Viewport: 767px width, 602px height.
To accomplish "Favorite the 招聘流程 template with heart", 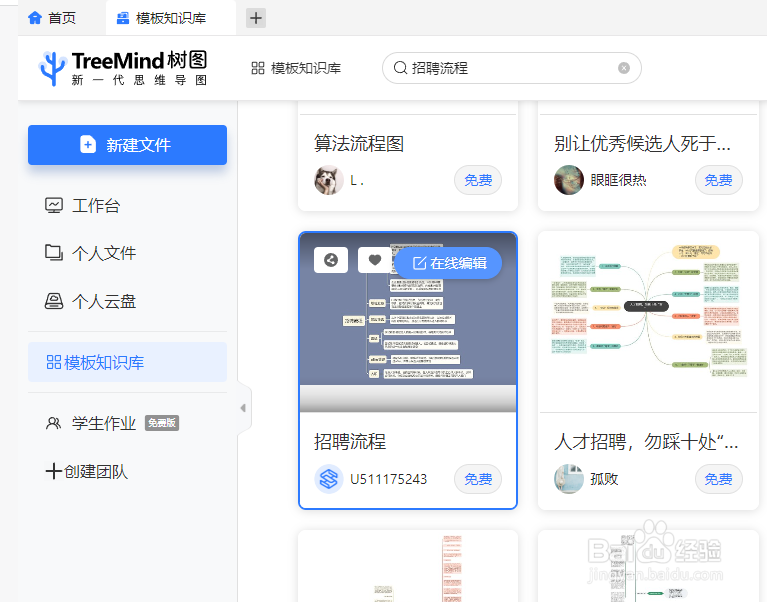I will tap(375, 260).
